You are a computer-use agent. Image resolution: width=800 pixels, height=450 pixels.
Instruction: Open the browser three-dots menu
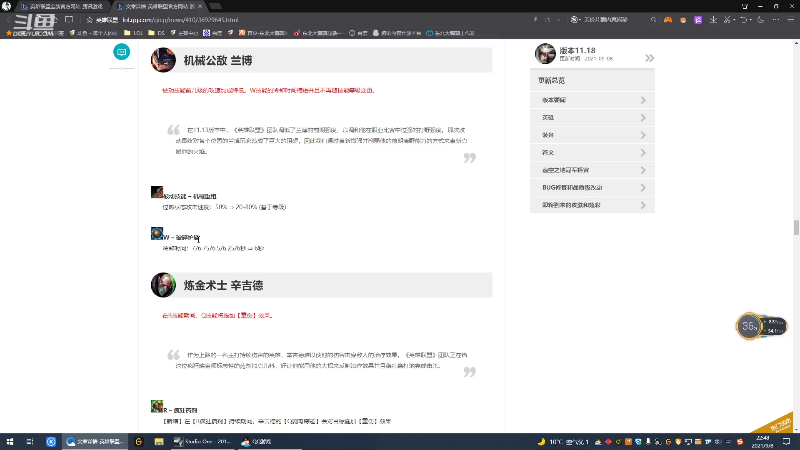coord(776,20)
